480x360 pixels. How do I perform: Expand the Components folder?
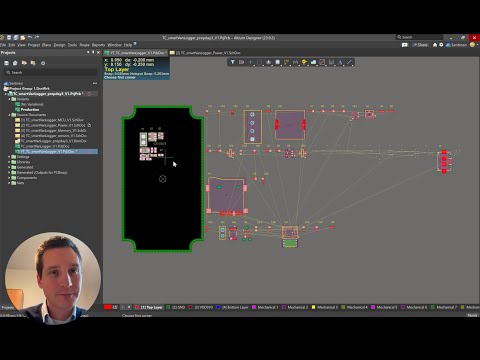9,178
